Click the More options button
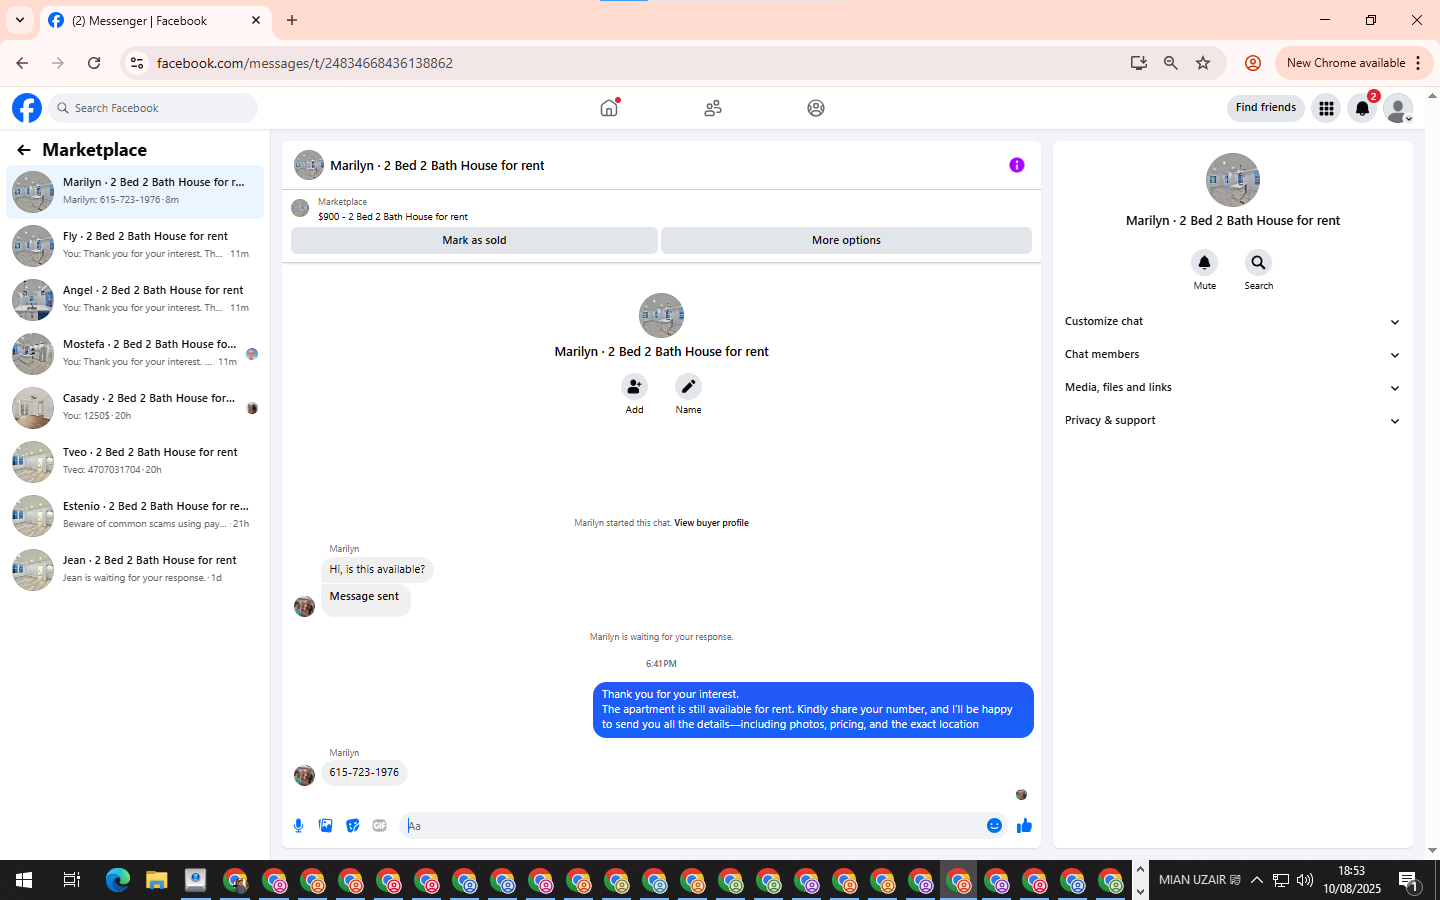1440x900 pixels. 846,240
